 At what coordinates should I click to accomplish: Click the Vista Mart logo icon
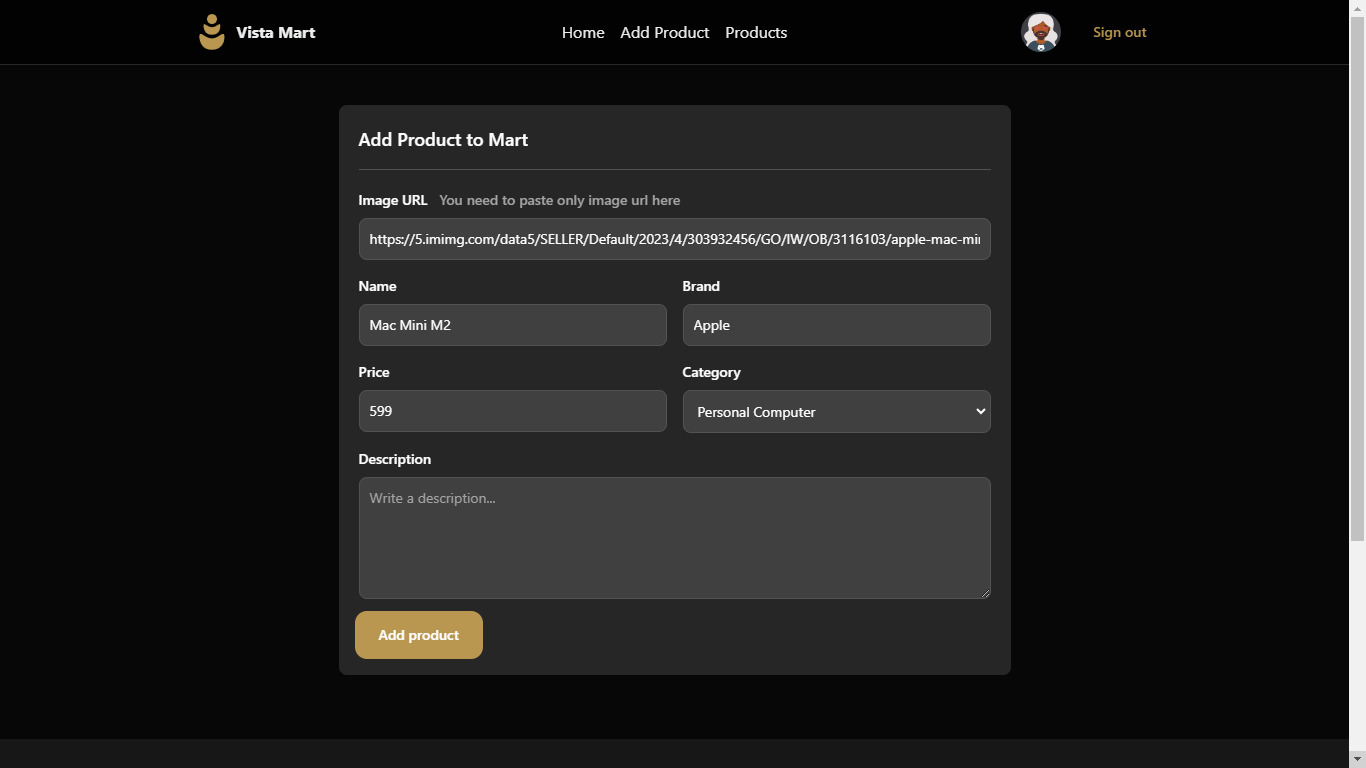(212, 32)
